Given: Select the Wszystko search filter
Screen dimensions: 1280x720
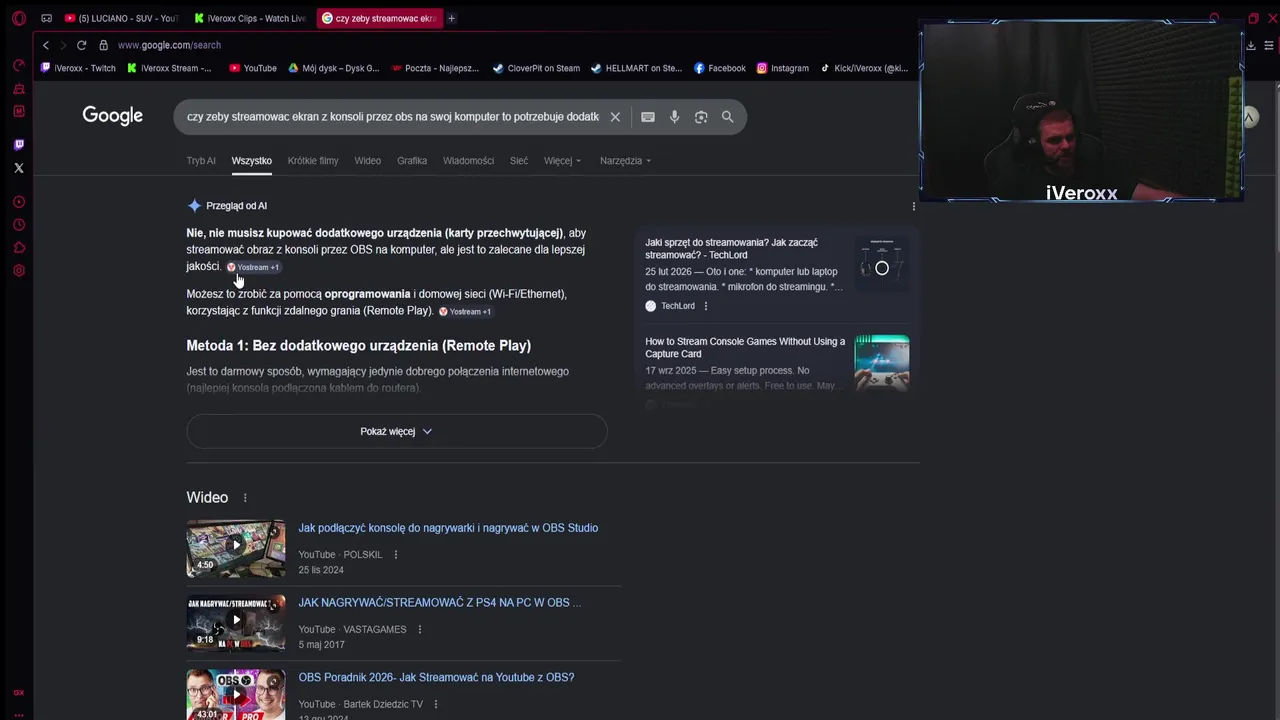Looking at the screenshot, I should point(251,161).
